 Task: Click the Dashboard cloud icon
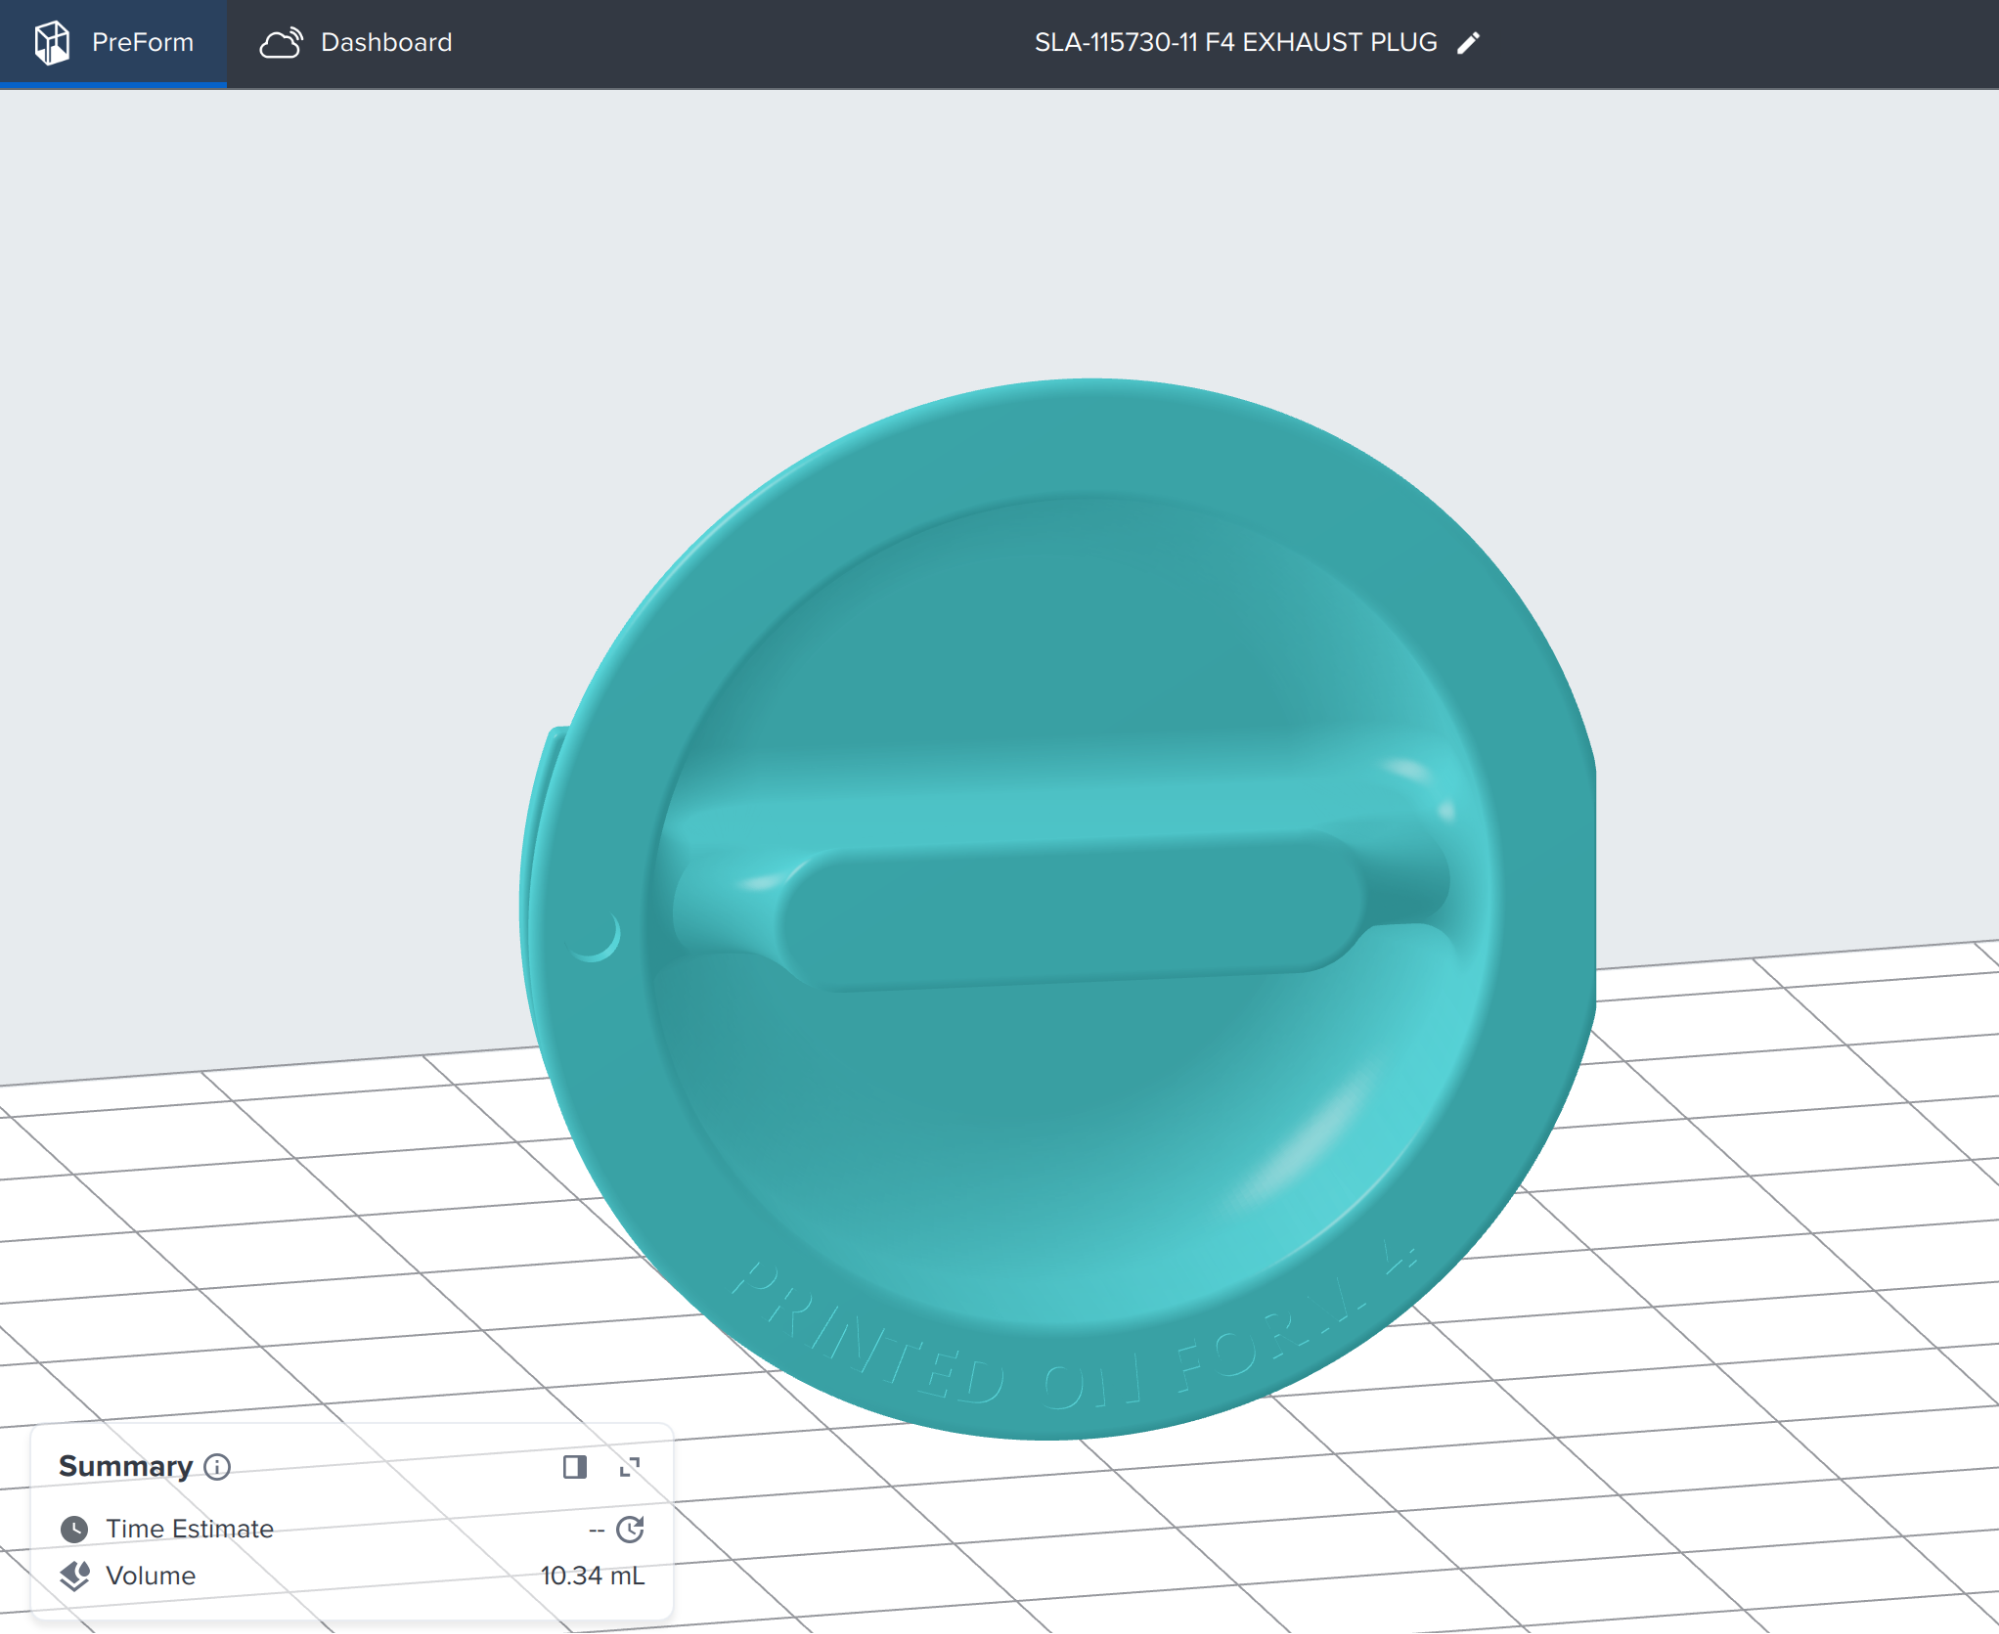tap(280, 42)
